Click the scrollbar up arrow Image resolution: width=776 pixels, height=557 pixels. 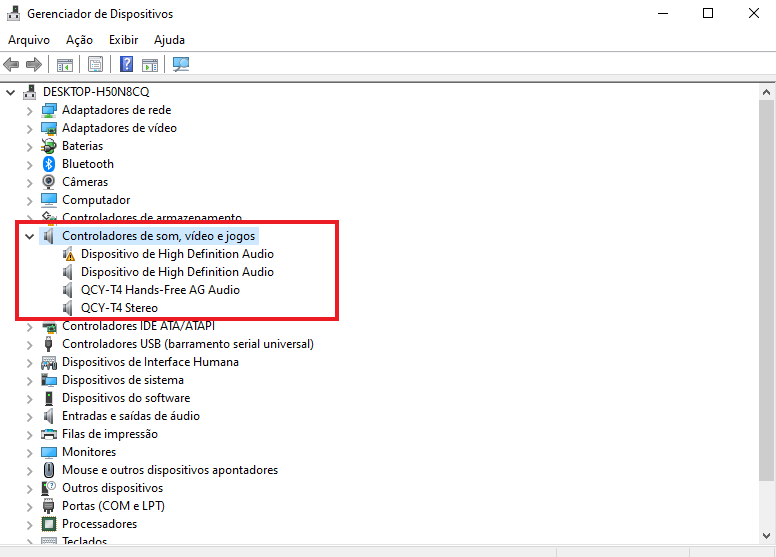pos(767,92)
